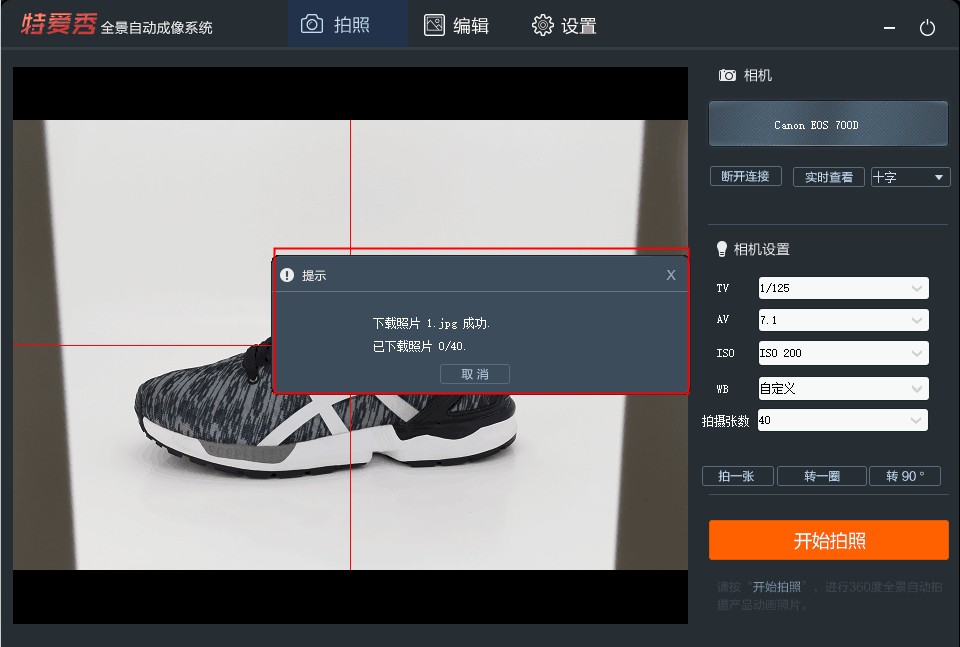Open the 编辑 tab
960x647 pixels.
click(456, 25)
